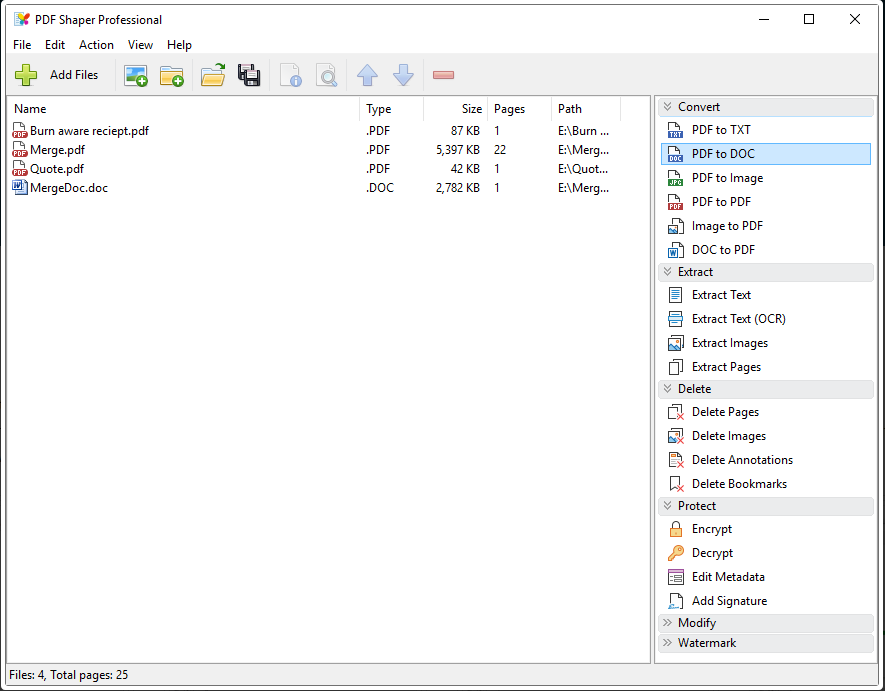Click the open project folder icon
Screen dimensions: 885x691
(x=213, y=75)
